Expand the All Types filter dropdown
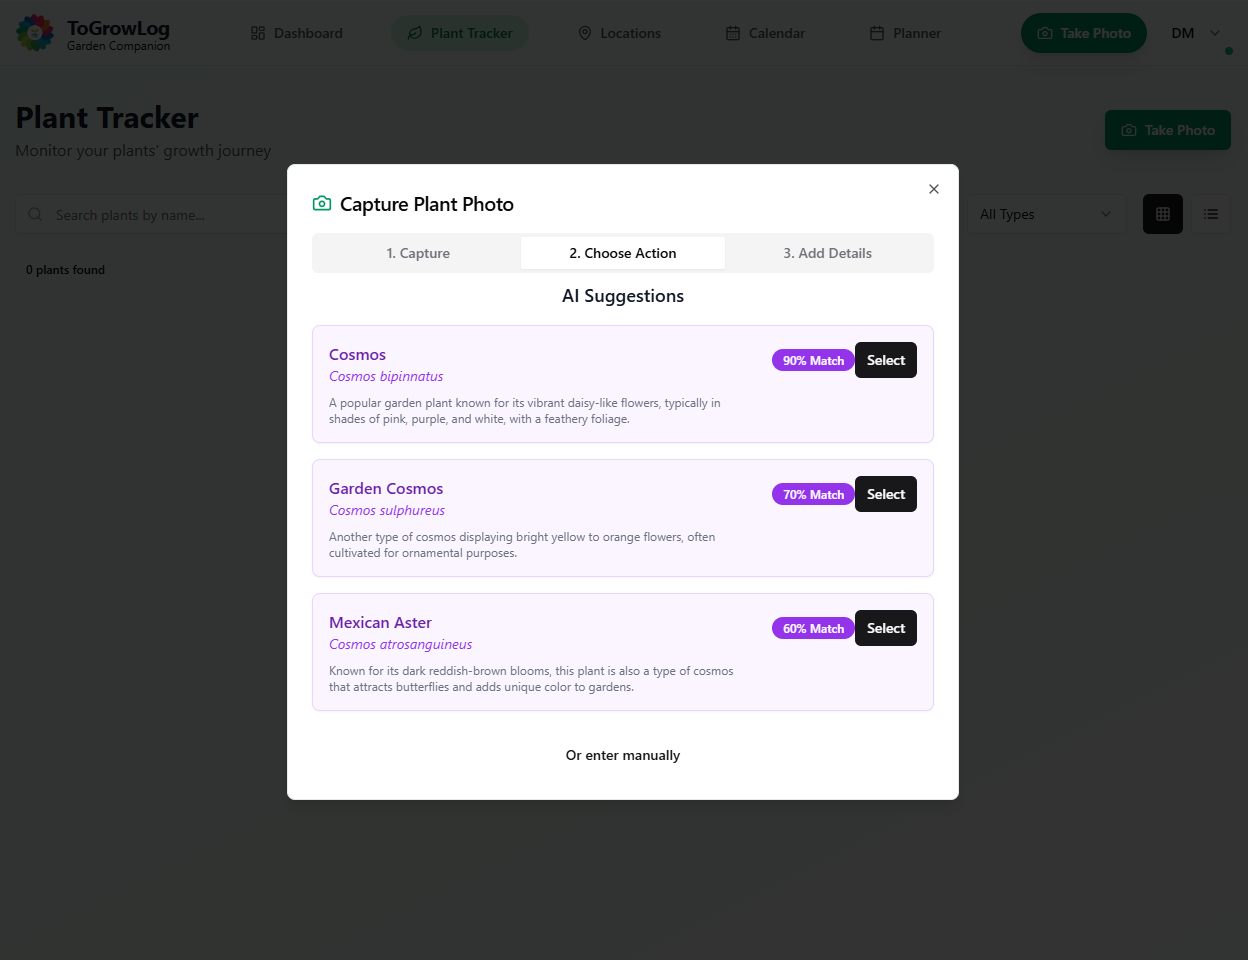The width and height of the screenshot is (1248, 960). click(1045, 214)
